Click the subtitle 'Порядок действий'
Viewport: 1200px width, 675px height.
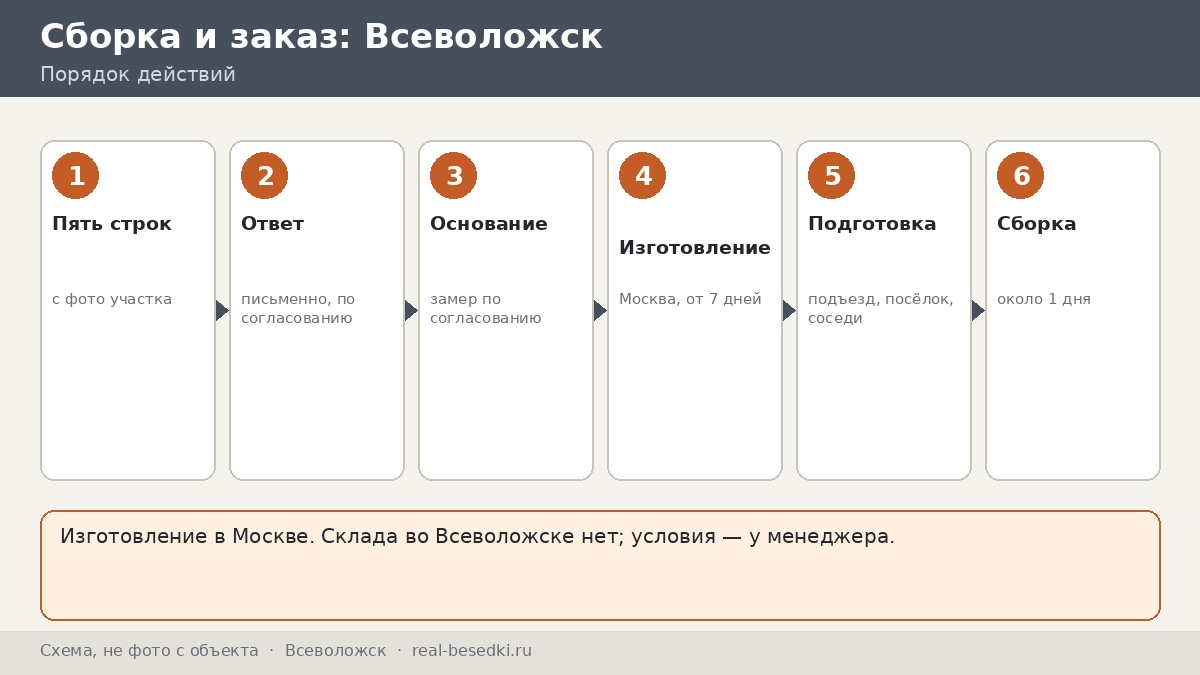pos(138,75)
